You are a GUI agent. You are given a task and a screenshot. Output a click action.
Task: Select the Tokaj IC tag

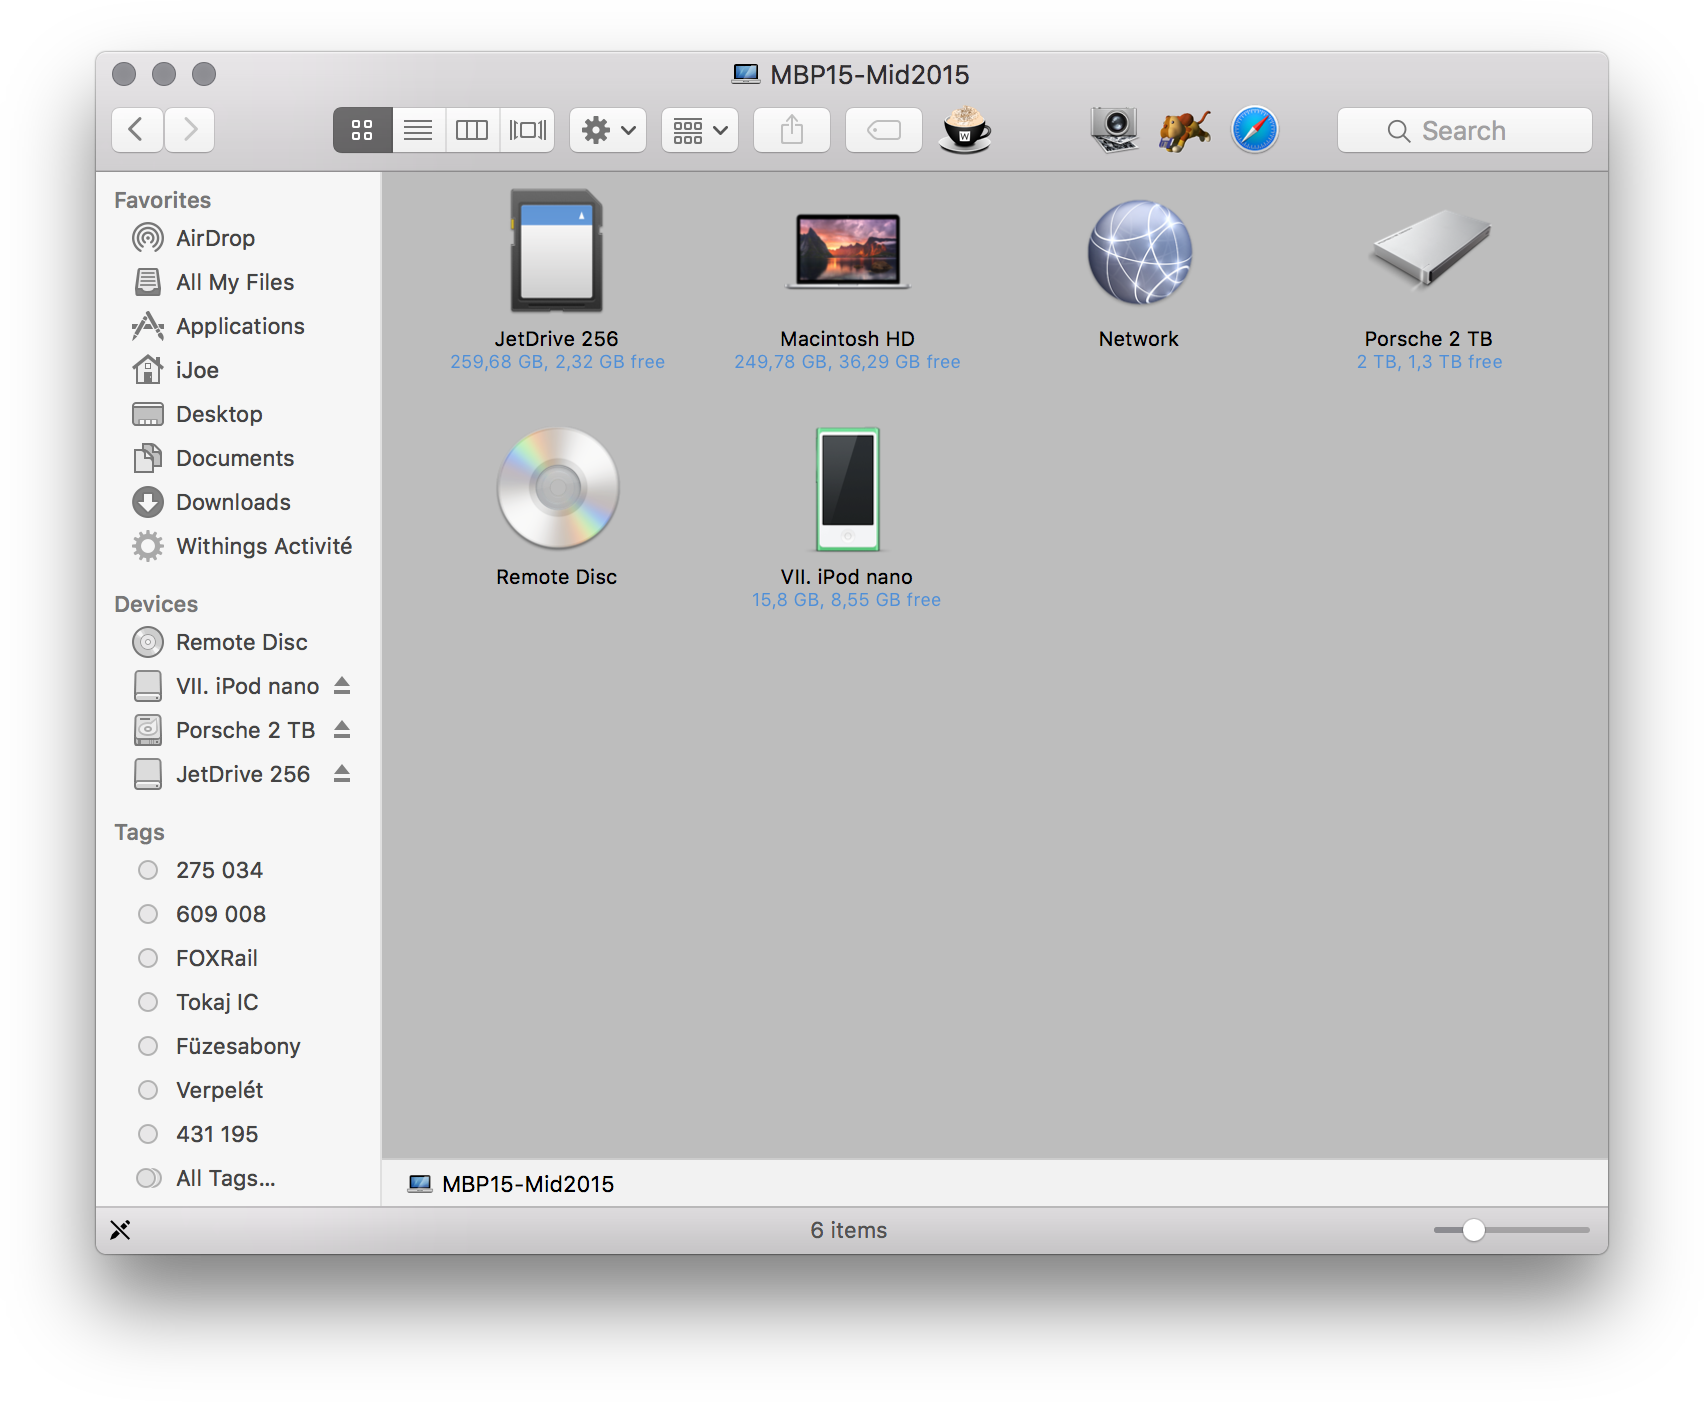(x=237, y=1002)
